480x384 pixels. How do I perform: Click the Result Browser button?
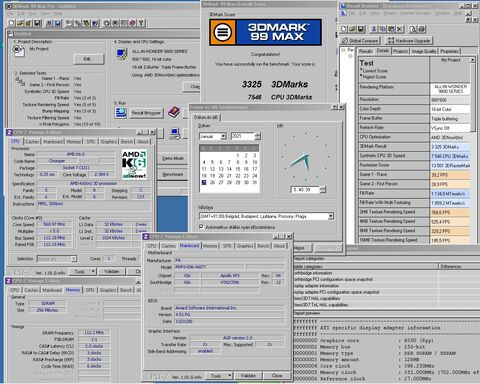click(x=146, y=113)
